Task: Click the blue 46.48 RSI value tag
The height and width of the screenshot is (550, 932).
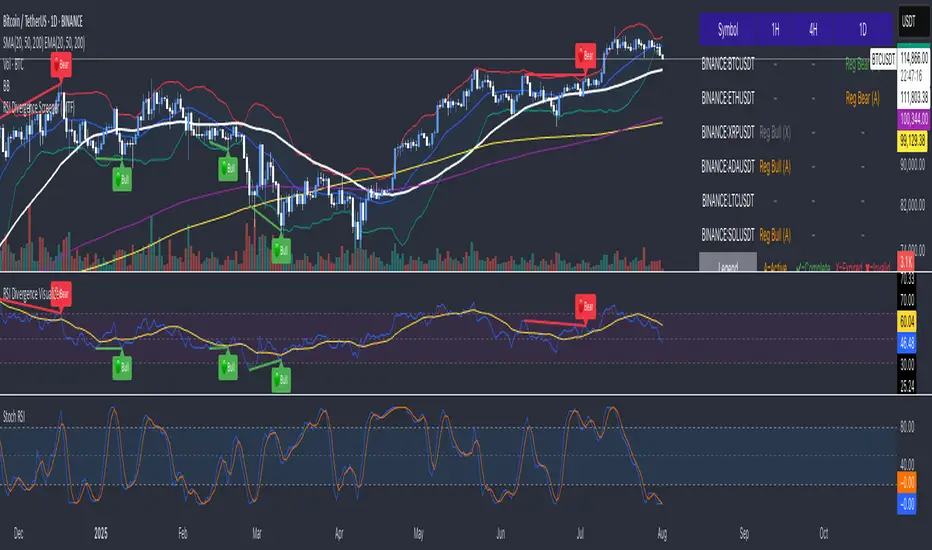Action: point(907,343)
